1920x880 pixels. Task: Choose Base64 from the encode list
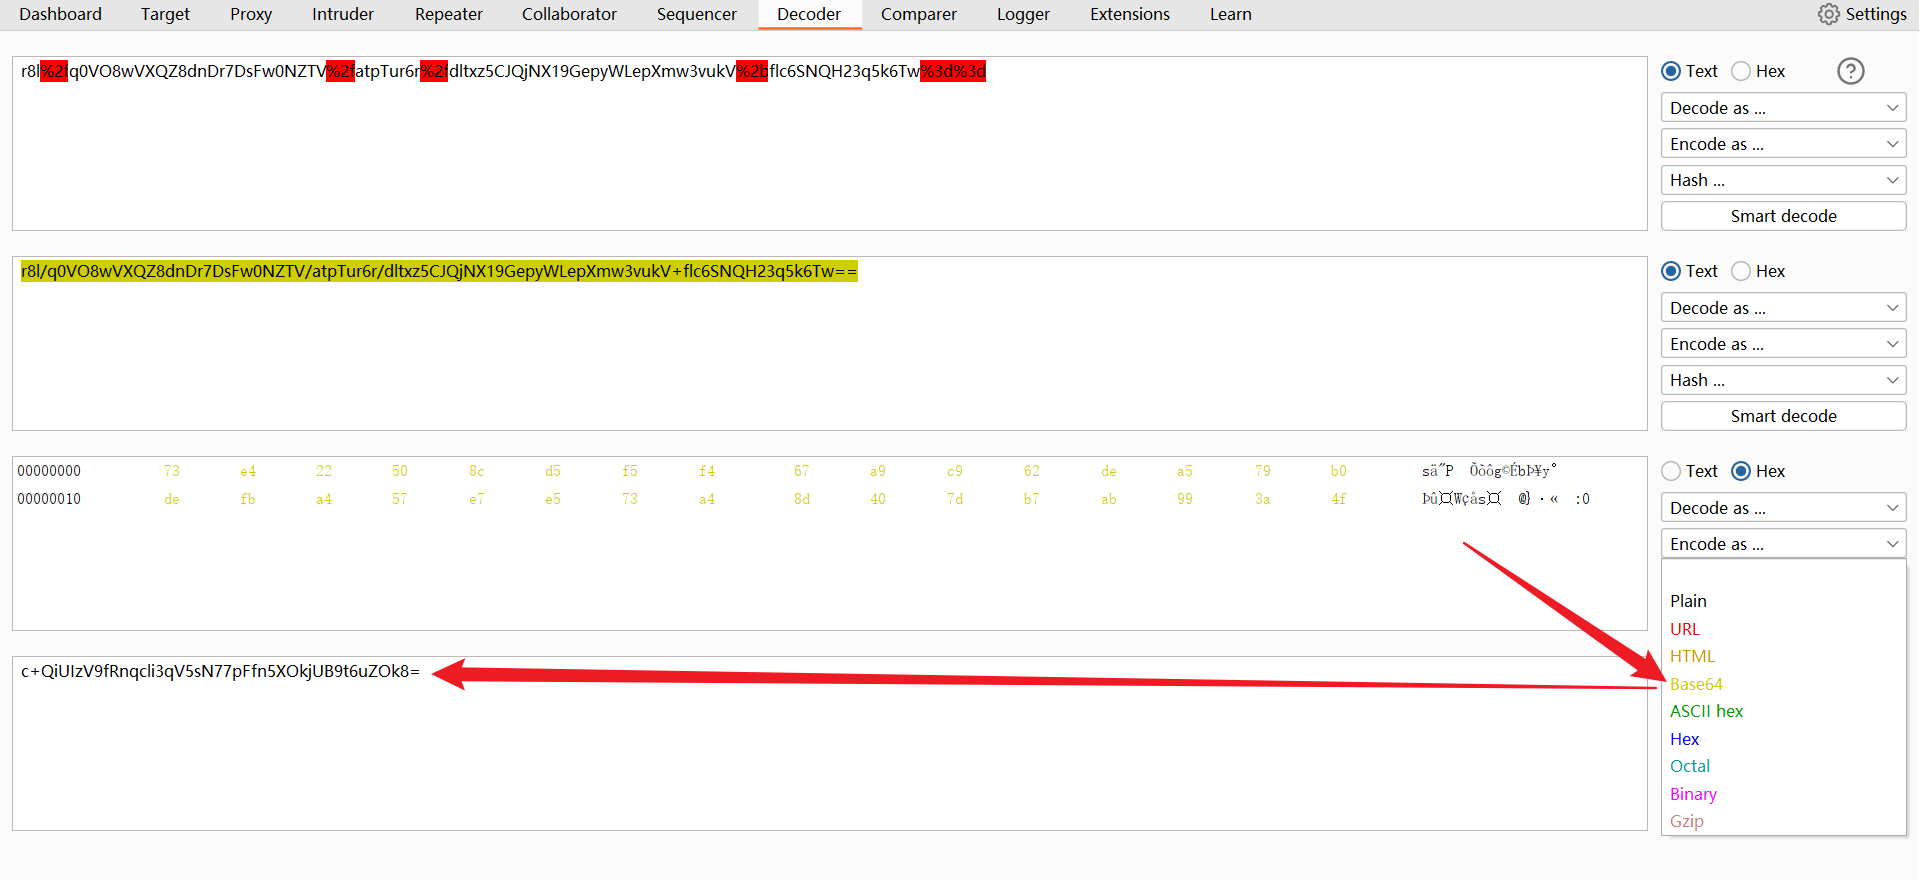click(x=1696, y=684)
